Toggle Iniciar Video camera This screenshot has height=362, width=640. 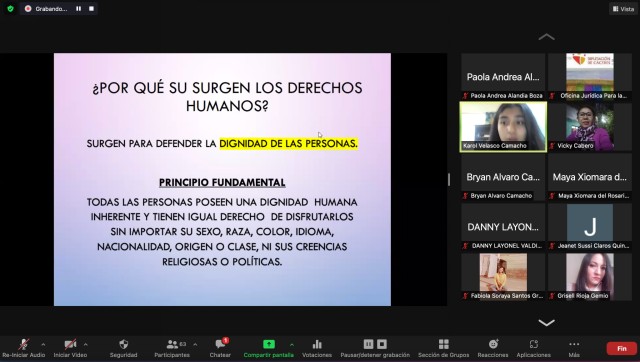[x=70, y=344]
